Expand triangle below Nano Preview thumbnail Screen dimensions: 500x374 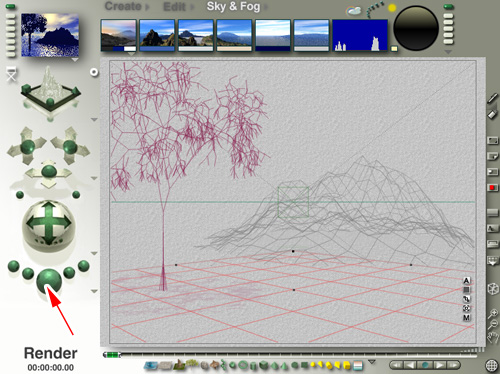[x=75, y=60]
